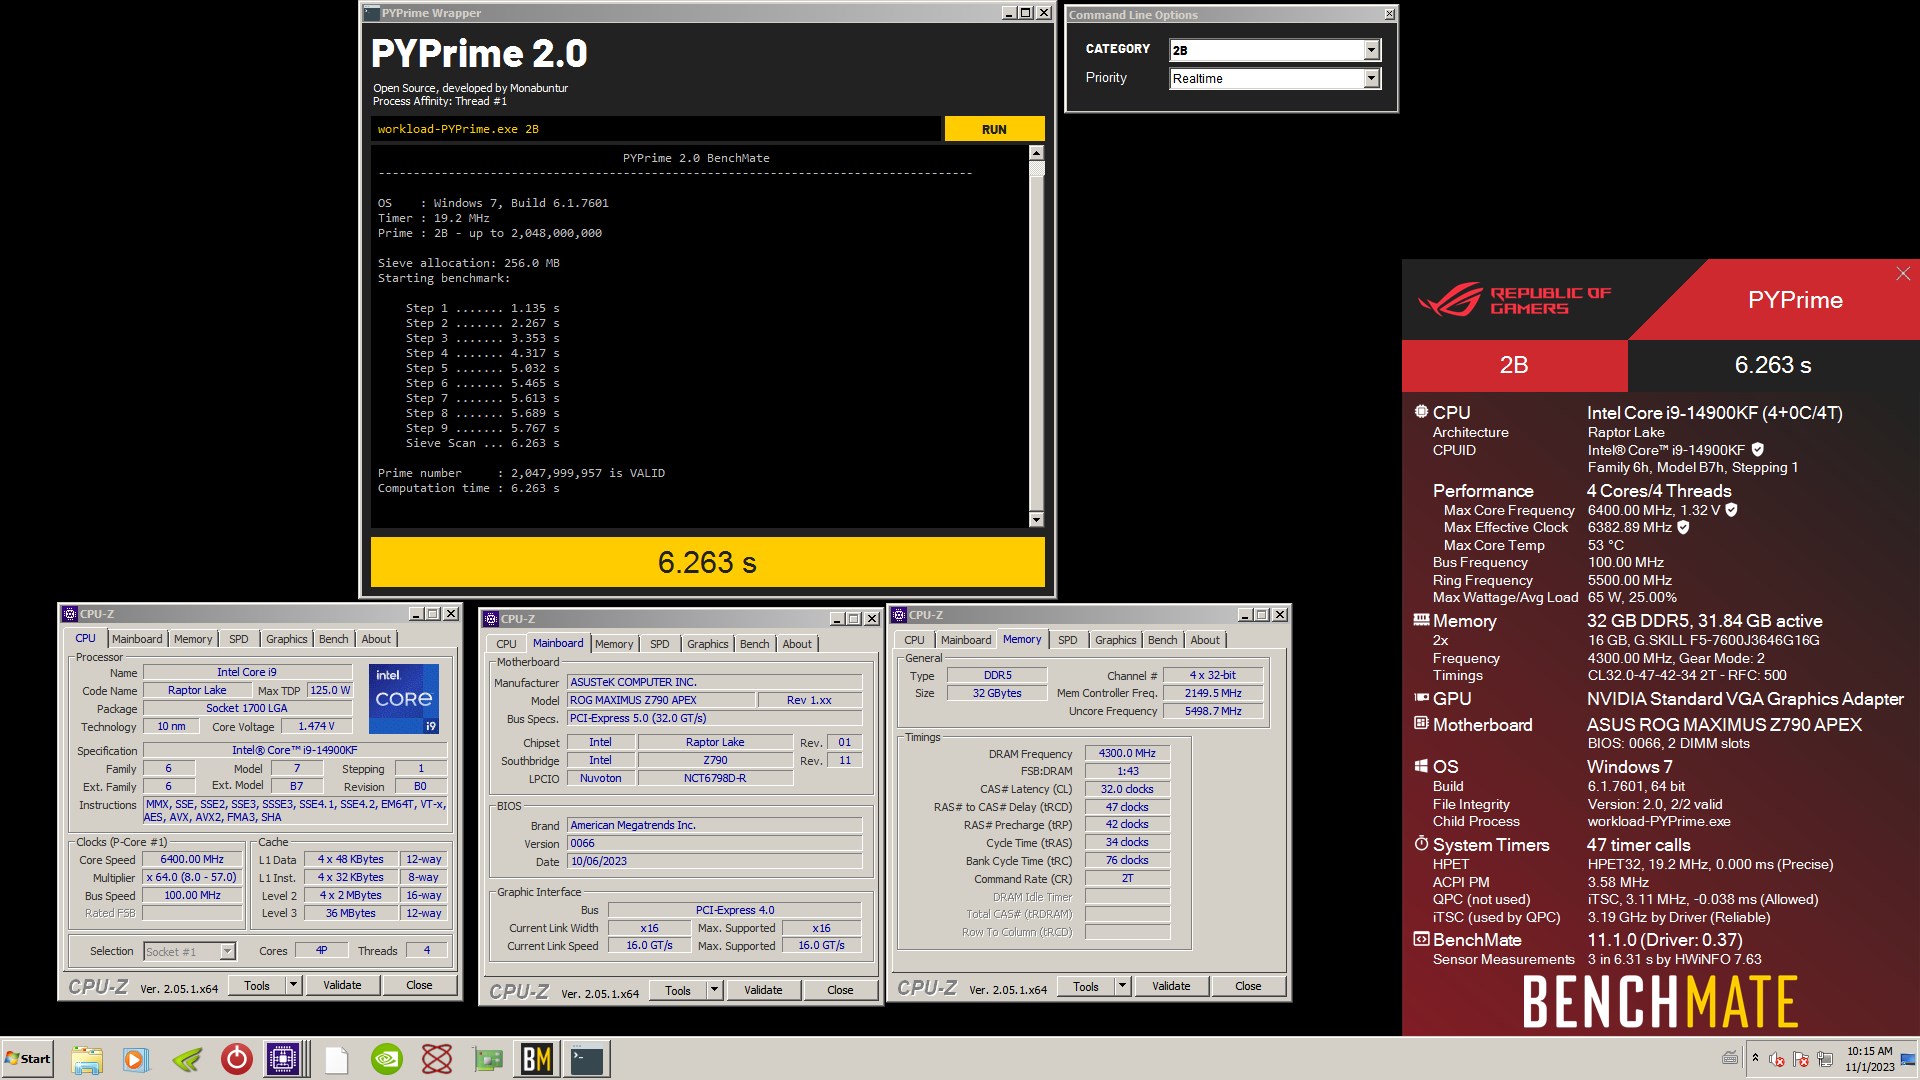Screen dimensions: 1920x1080
Task: Expand Tools arrow in CPU-Z Memory window
Action: pos(1123,986)
